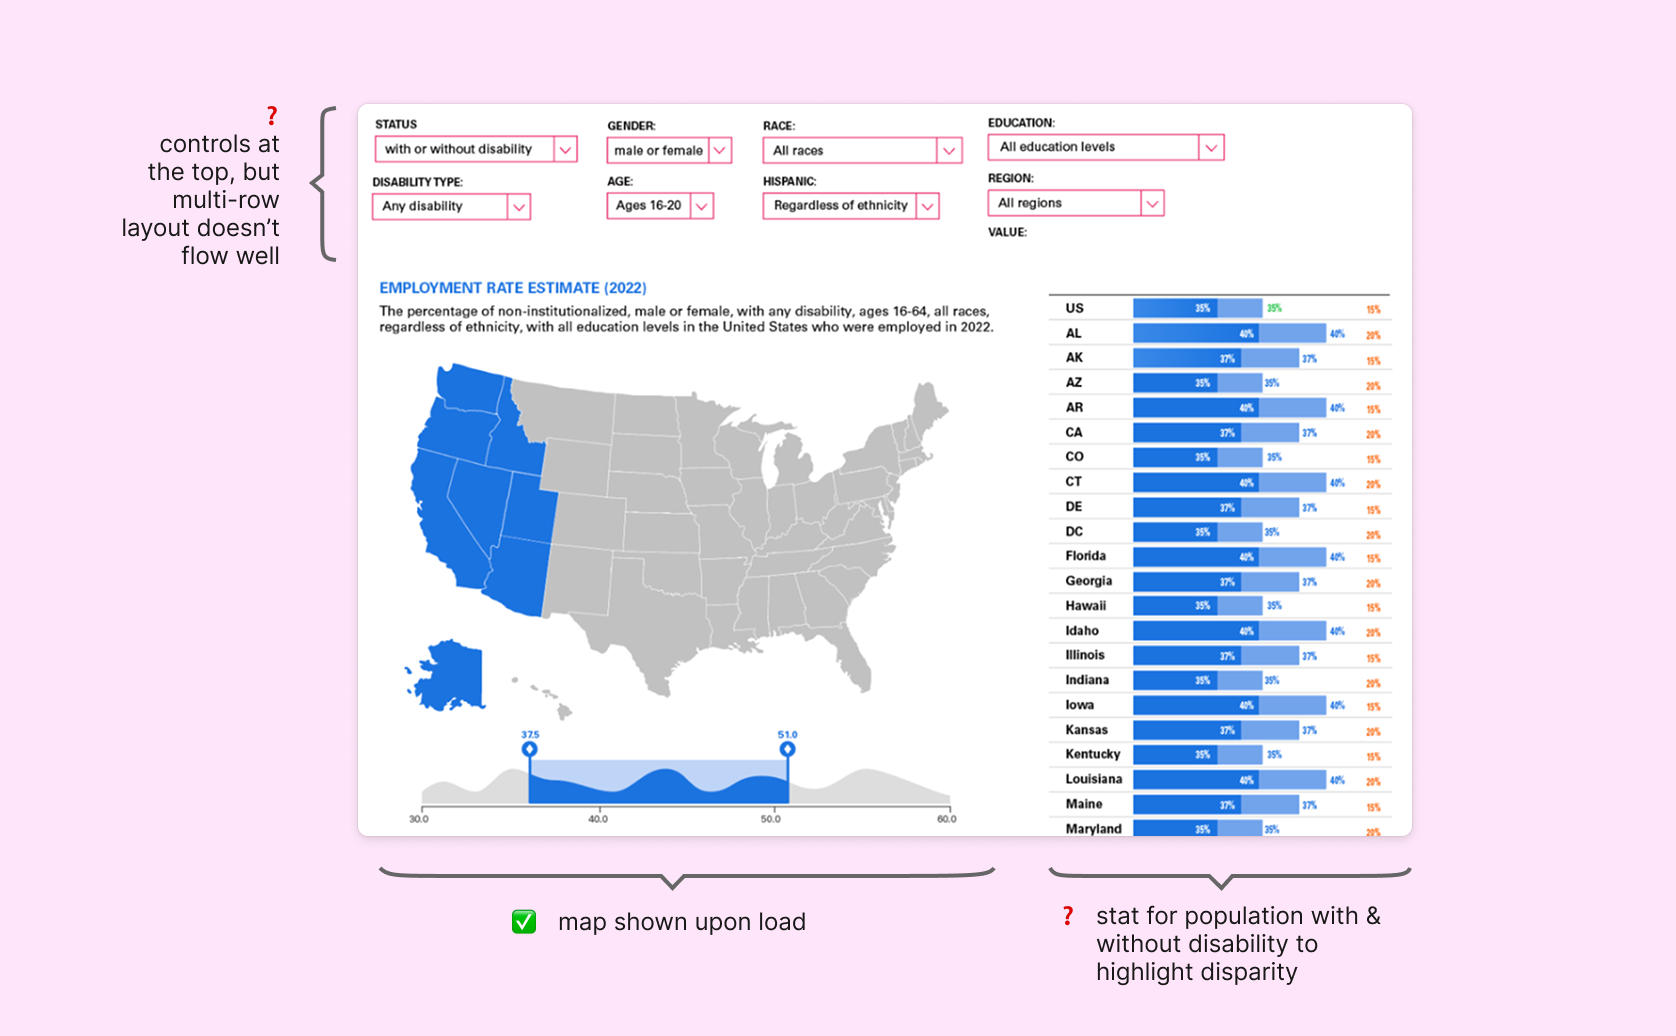This screenshot has height=1036, width=1676.
Task: Expand the Gender dropdown arrow
Action: pos(720,150)
